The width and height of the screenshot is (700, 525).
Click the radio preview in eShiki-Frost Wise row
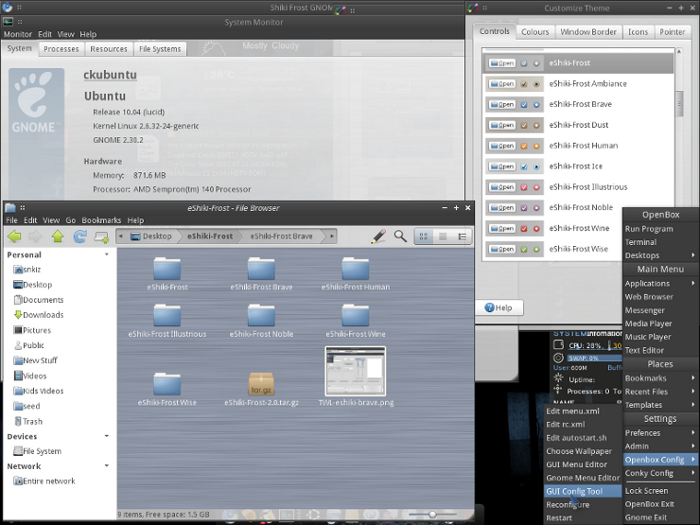(537, 250)
